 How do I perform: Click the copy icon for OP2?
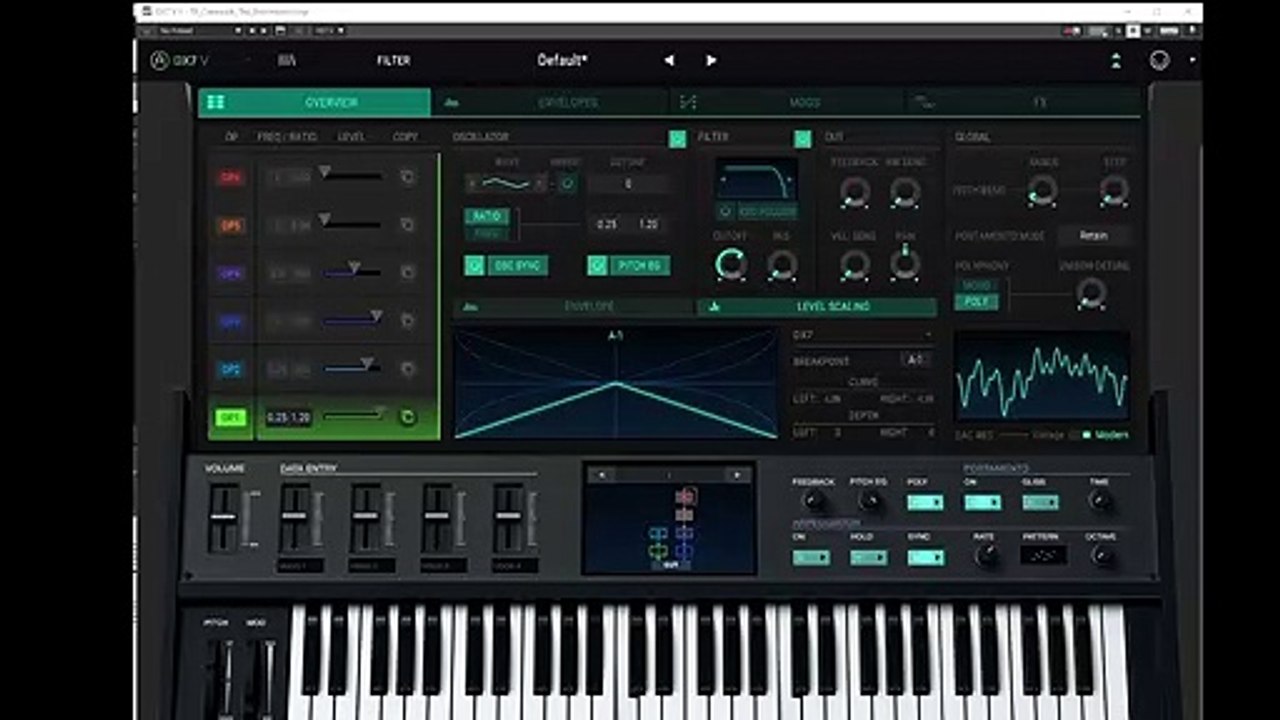point(407,369)
